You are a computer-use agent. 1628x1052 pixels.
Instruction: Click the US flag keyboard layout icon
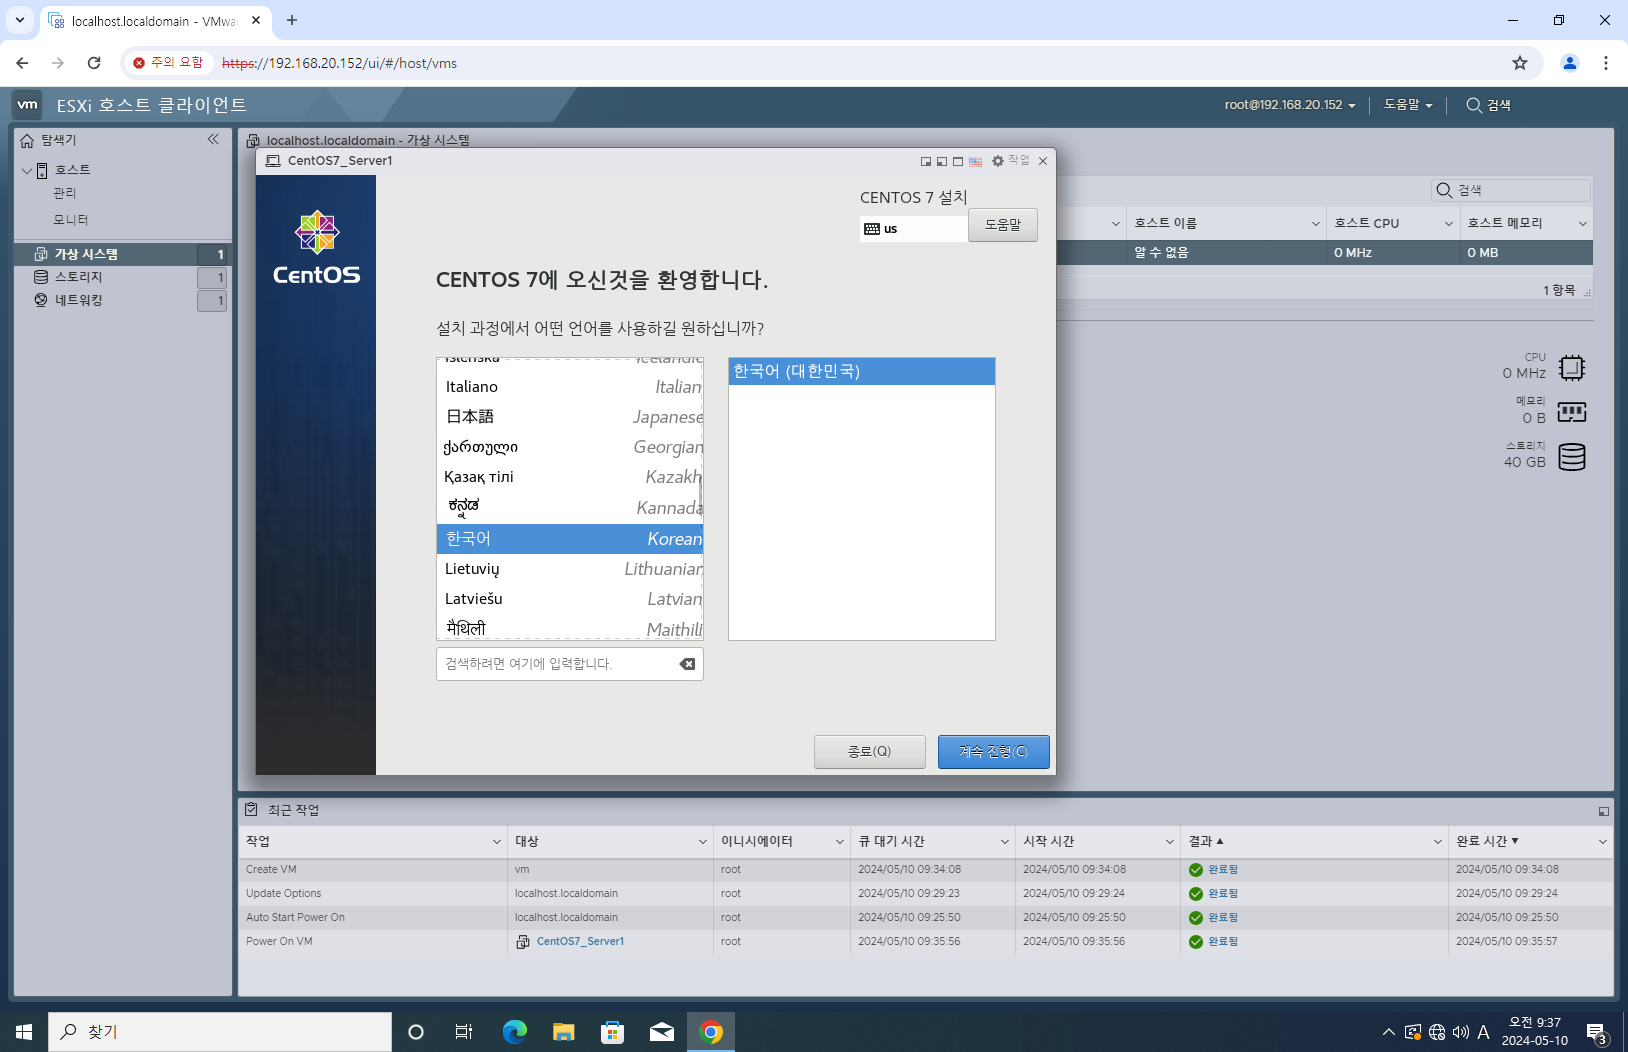click(x=975, y=161)
